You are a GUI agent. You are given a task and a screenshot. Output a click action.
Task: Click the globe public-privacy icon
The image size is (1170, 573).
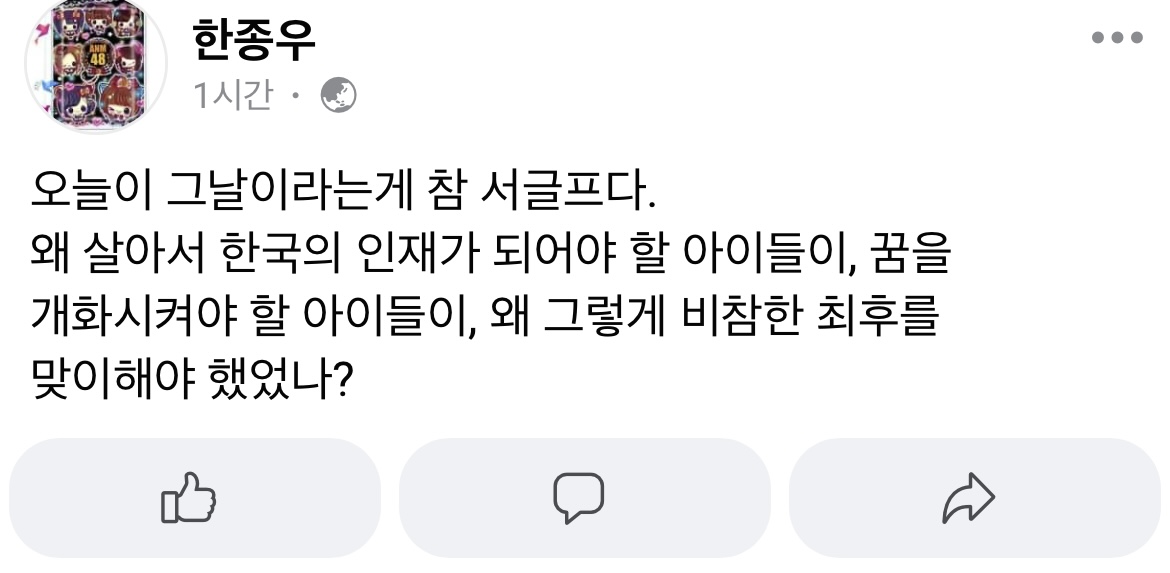tap(338, 96)
